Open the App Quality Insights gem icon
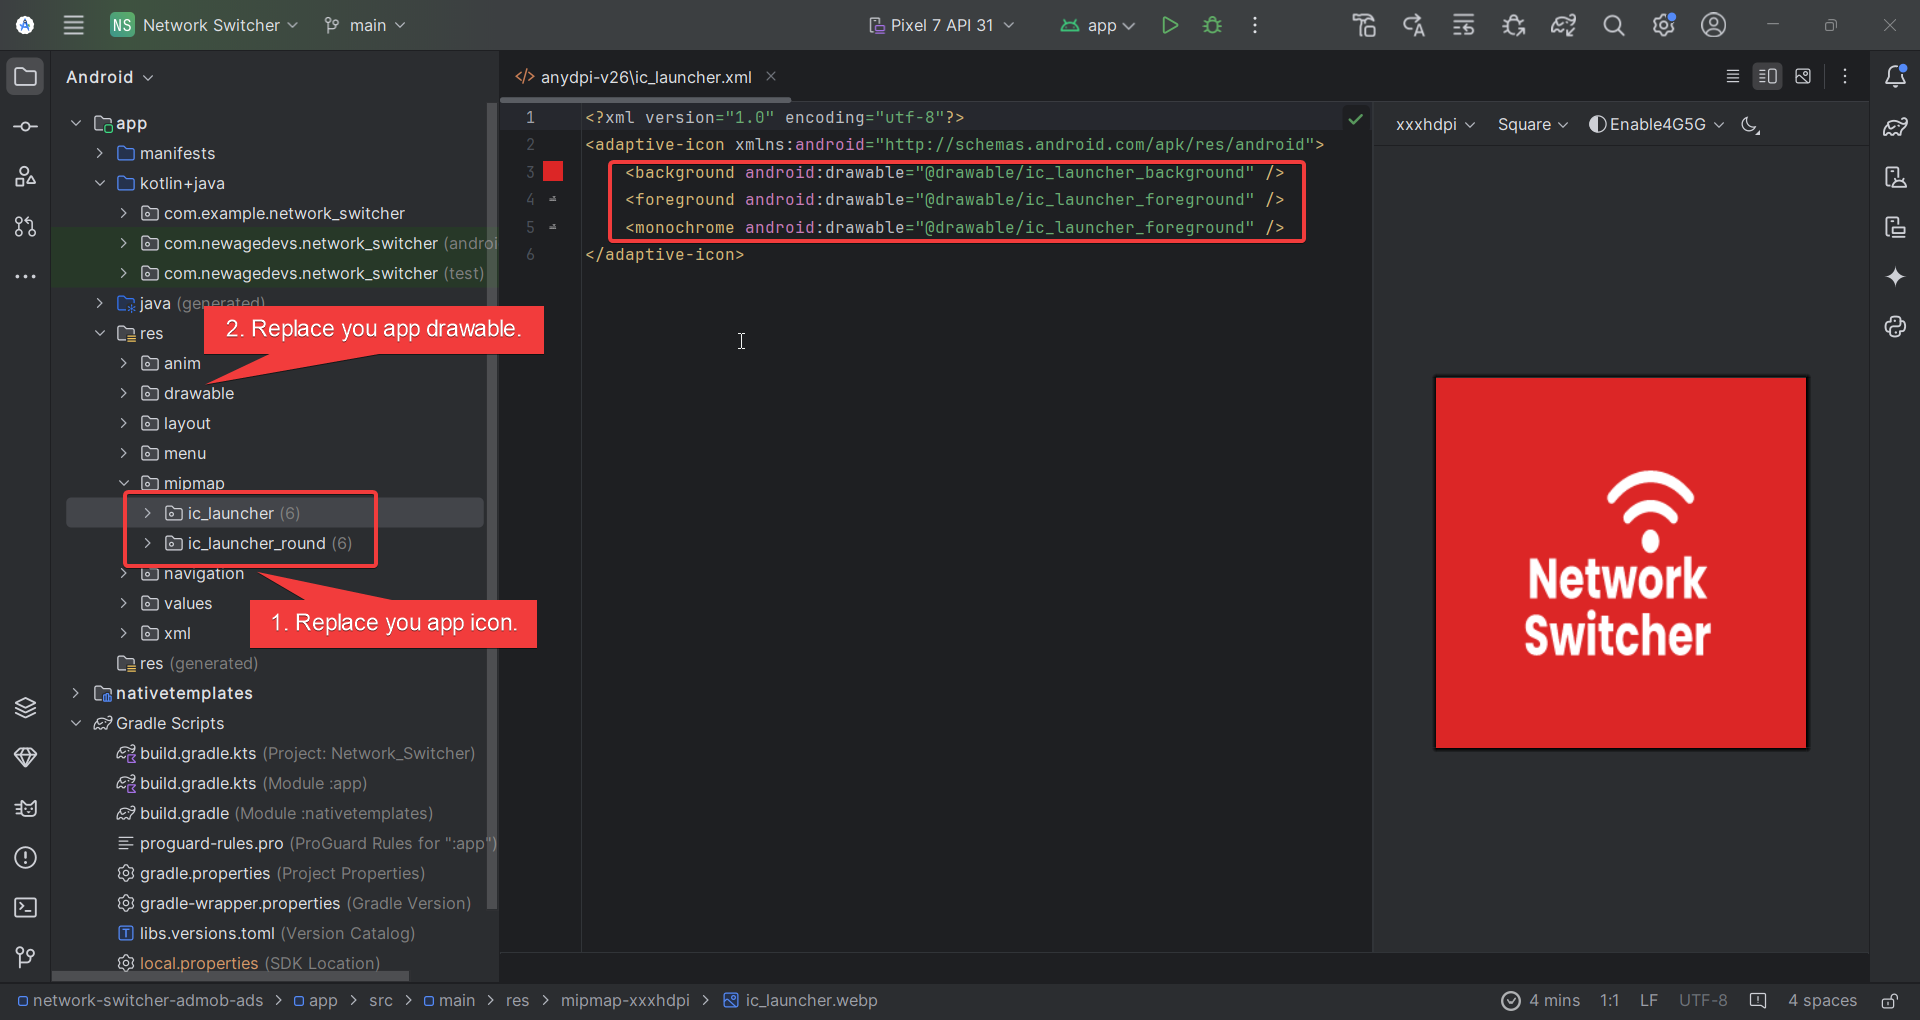Image resolution: width=1920 pixels, height=1020 pixels. (26, 758)
